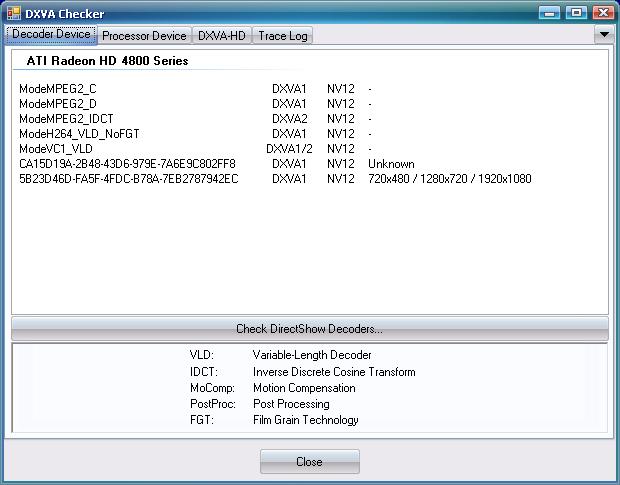Click the Film Grain Technology description
Image resolution: width=620 pixels, height=485 pixels.
coord(306,420)
